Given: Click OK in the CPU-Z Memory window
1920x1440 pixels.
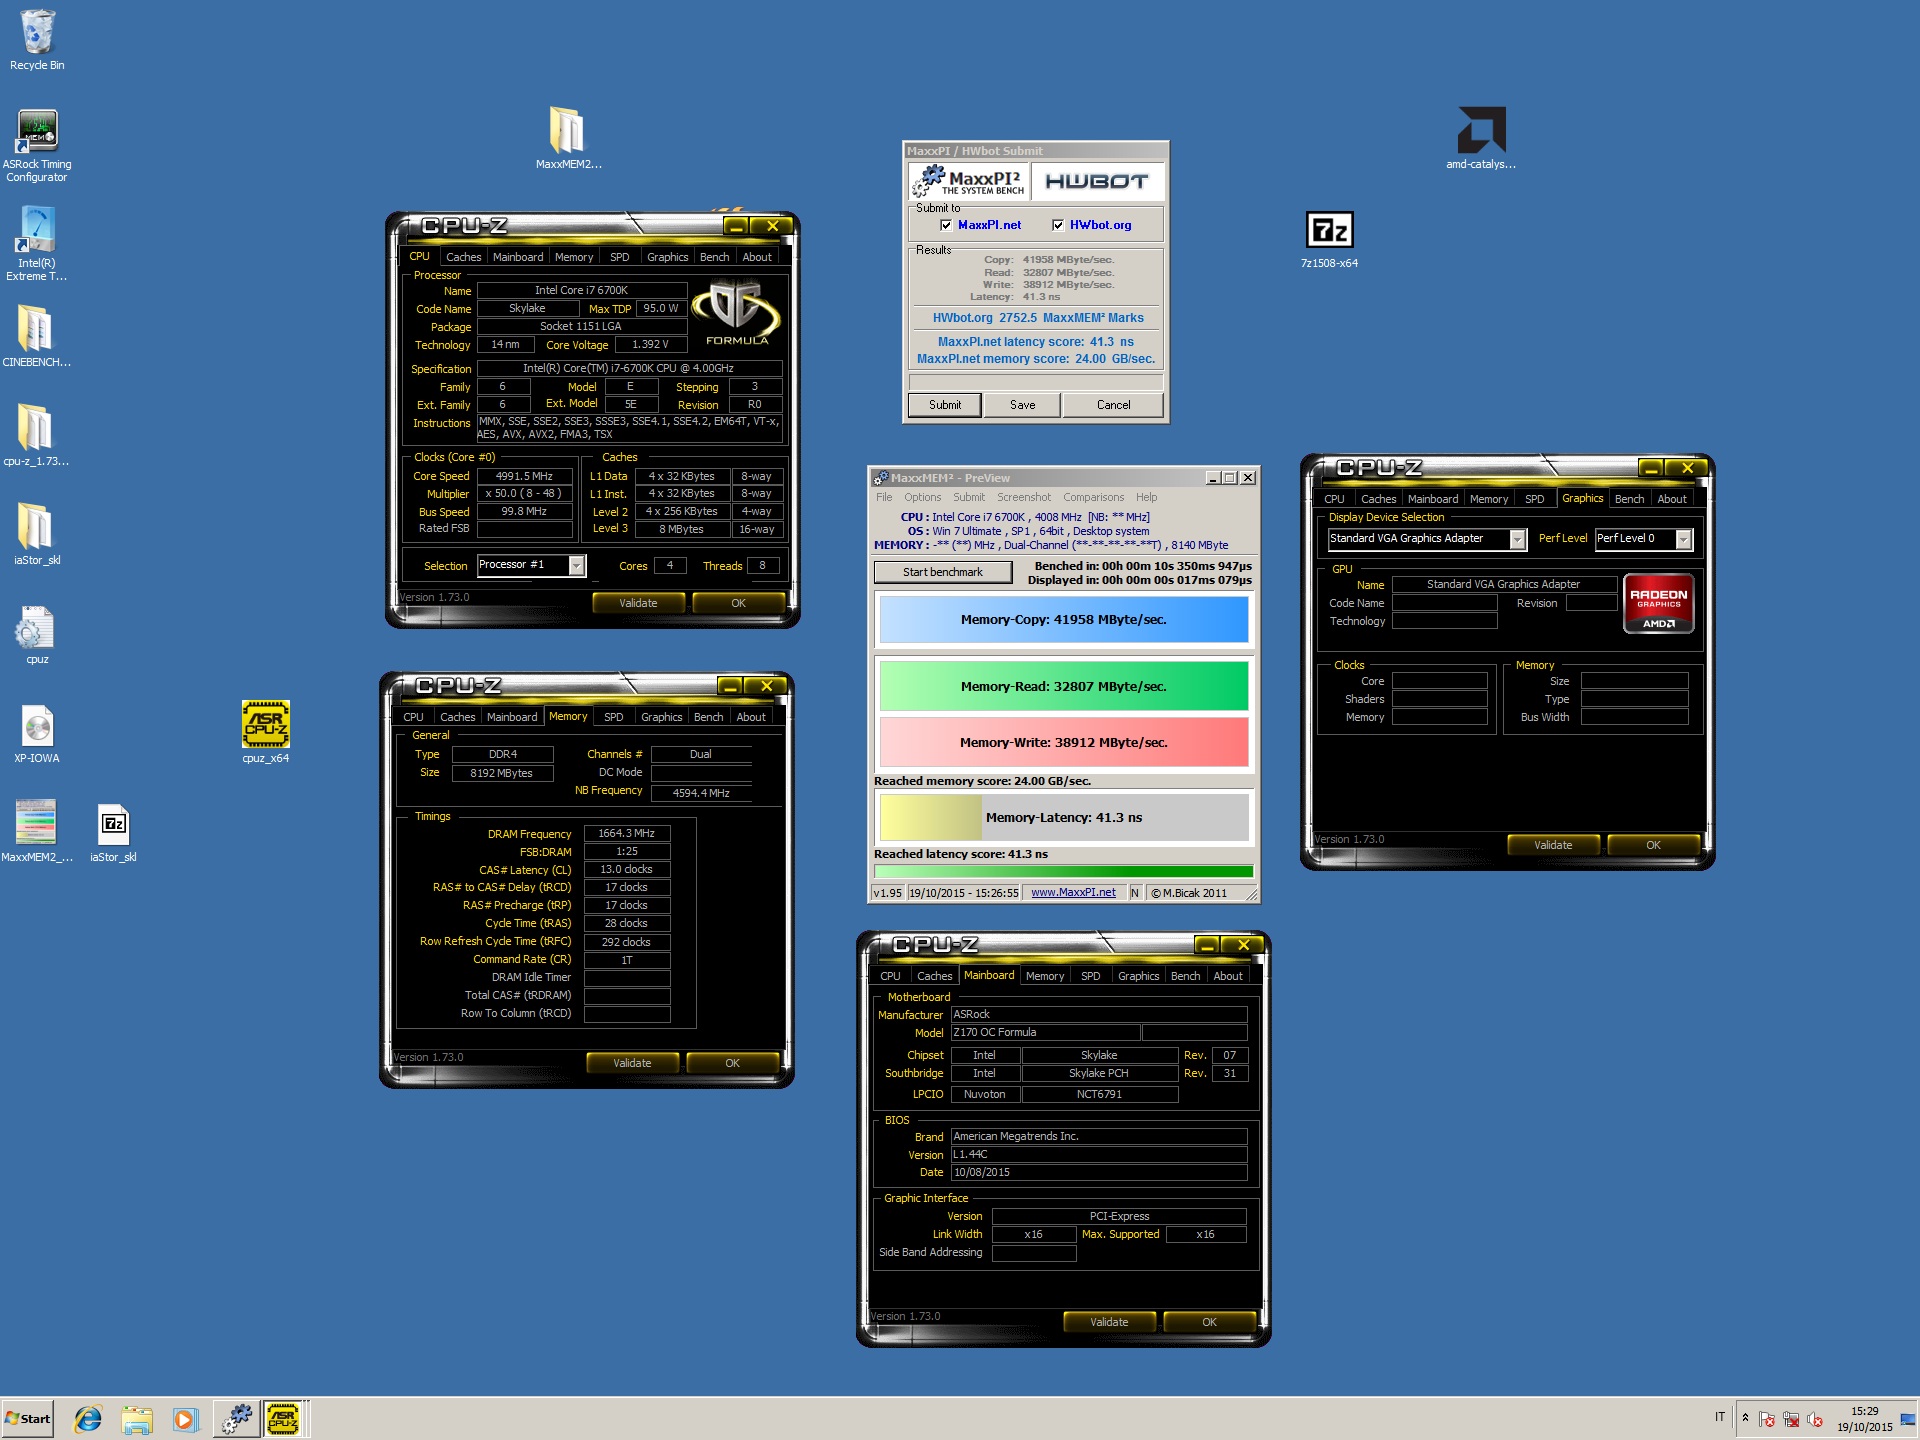Looking at the screenshot, I should (x=732, y=1063).
